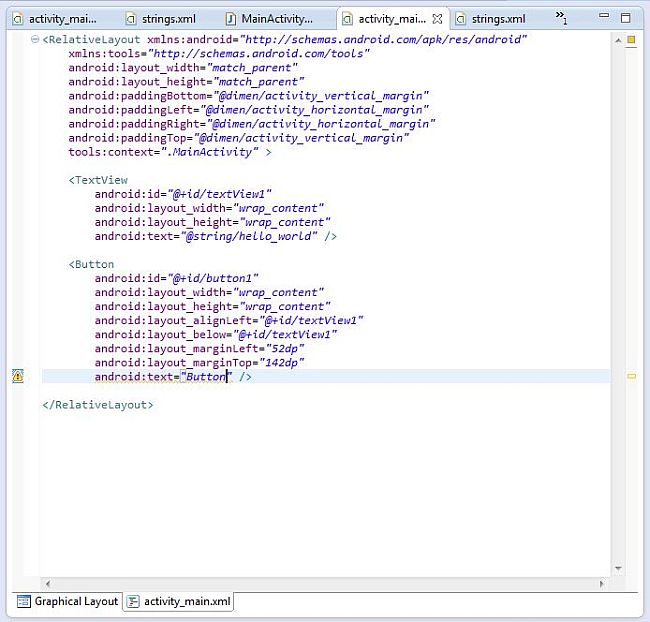Click the xmlns:tools namespace line
The width and height of the screenshot is (650, 622).
coord(219,53)
